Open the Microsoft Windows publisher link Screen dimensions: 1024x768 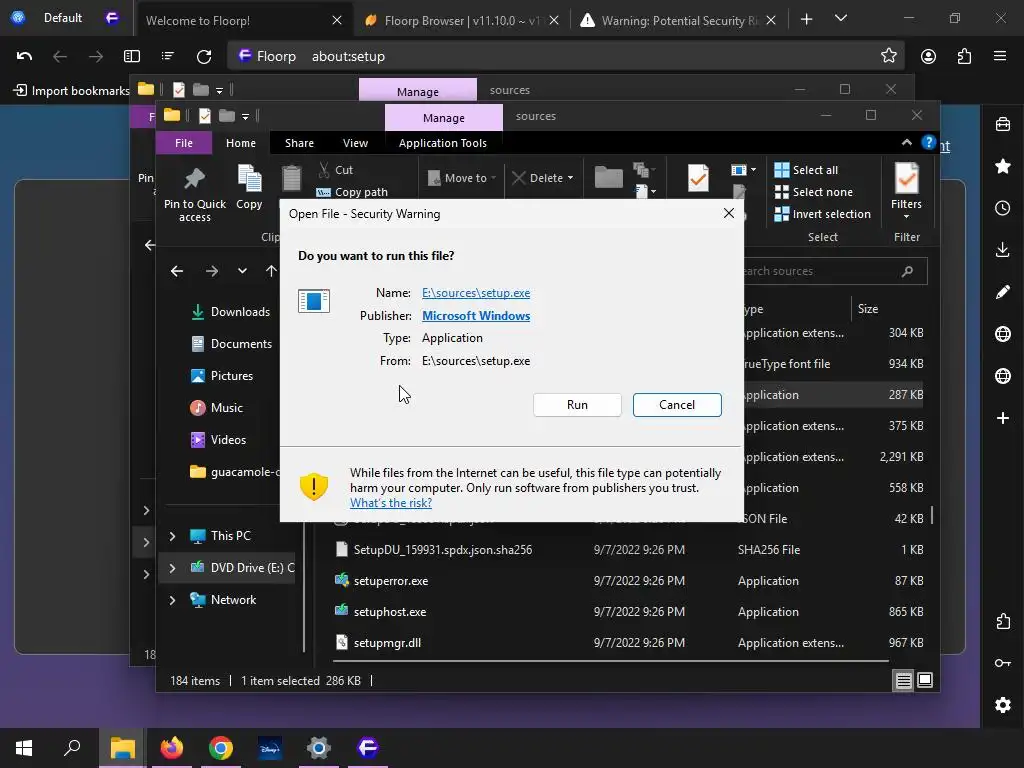coord(475,316)
